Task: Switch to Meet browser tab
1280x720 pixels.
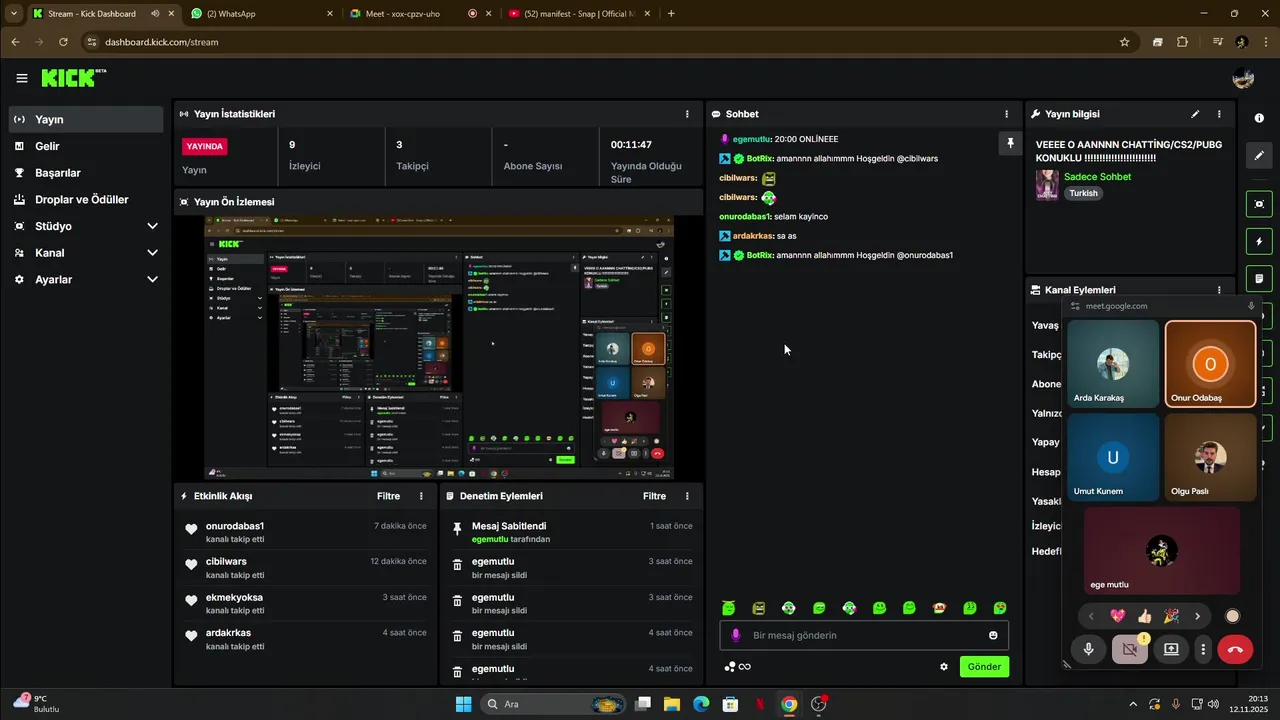Action: click(420, 14)
